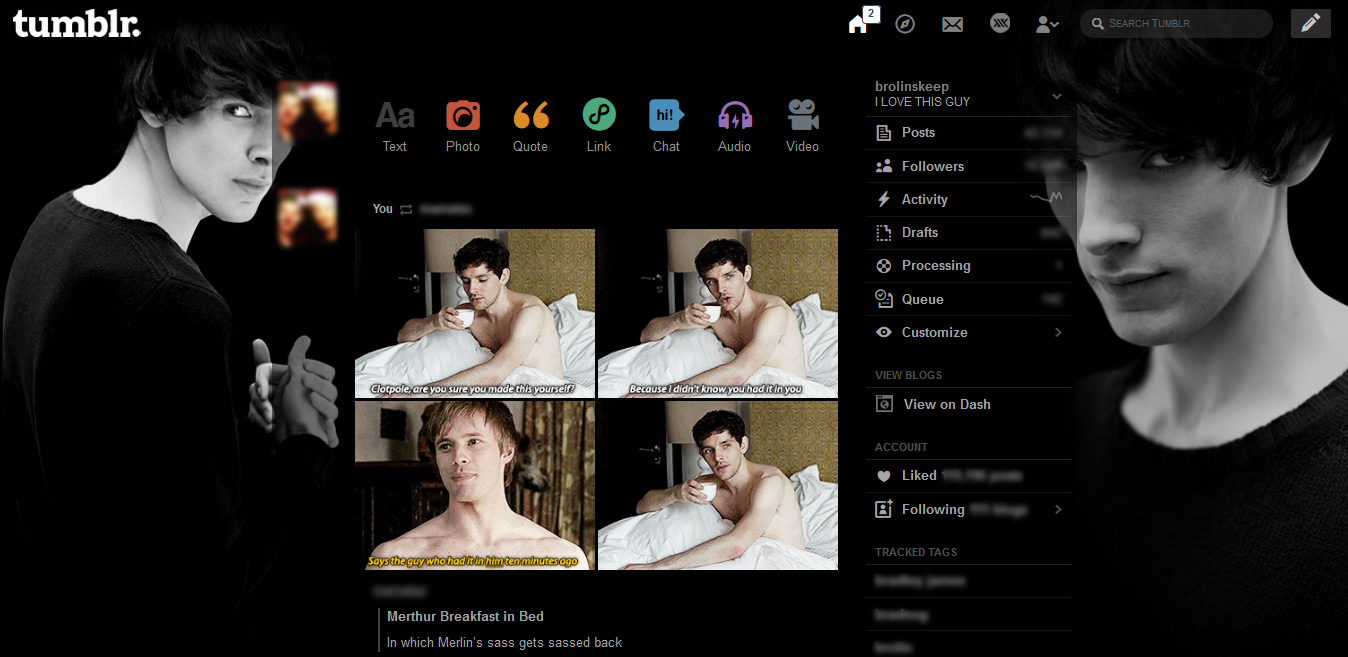Viewport: 1348px width, 657px height.
Task: Click the blurred reblogged-from username
Action: point(446,209)
